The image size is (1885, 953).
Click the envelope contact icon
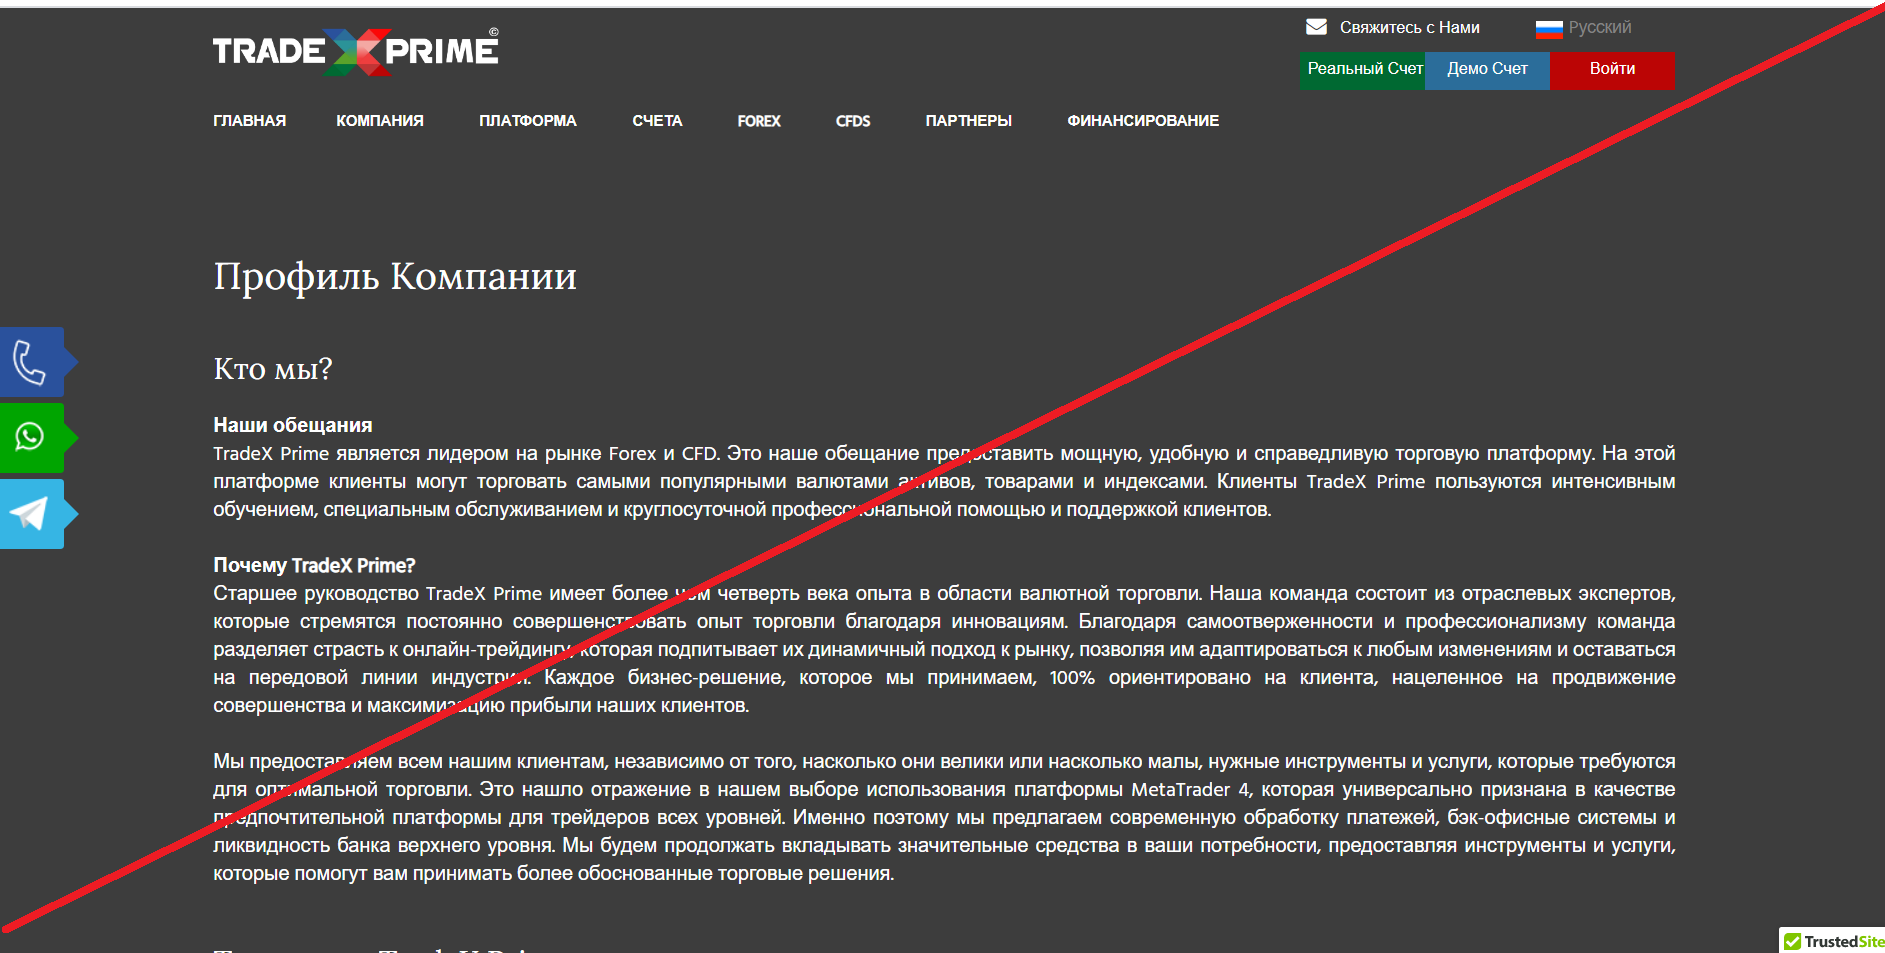tap(1316, 27)
